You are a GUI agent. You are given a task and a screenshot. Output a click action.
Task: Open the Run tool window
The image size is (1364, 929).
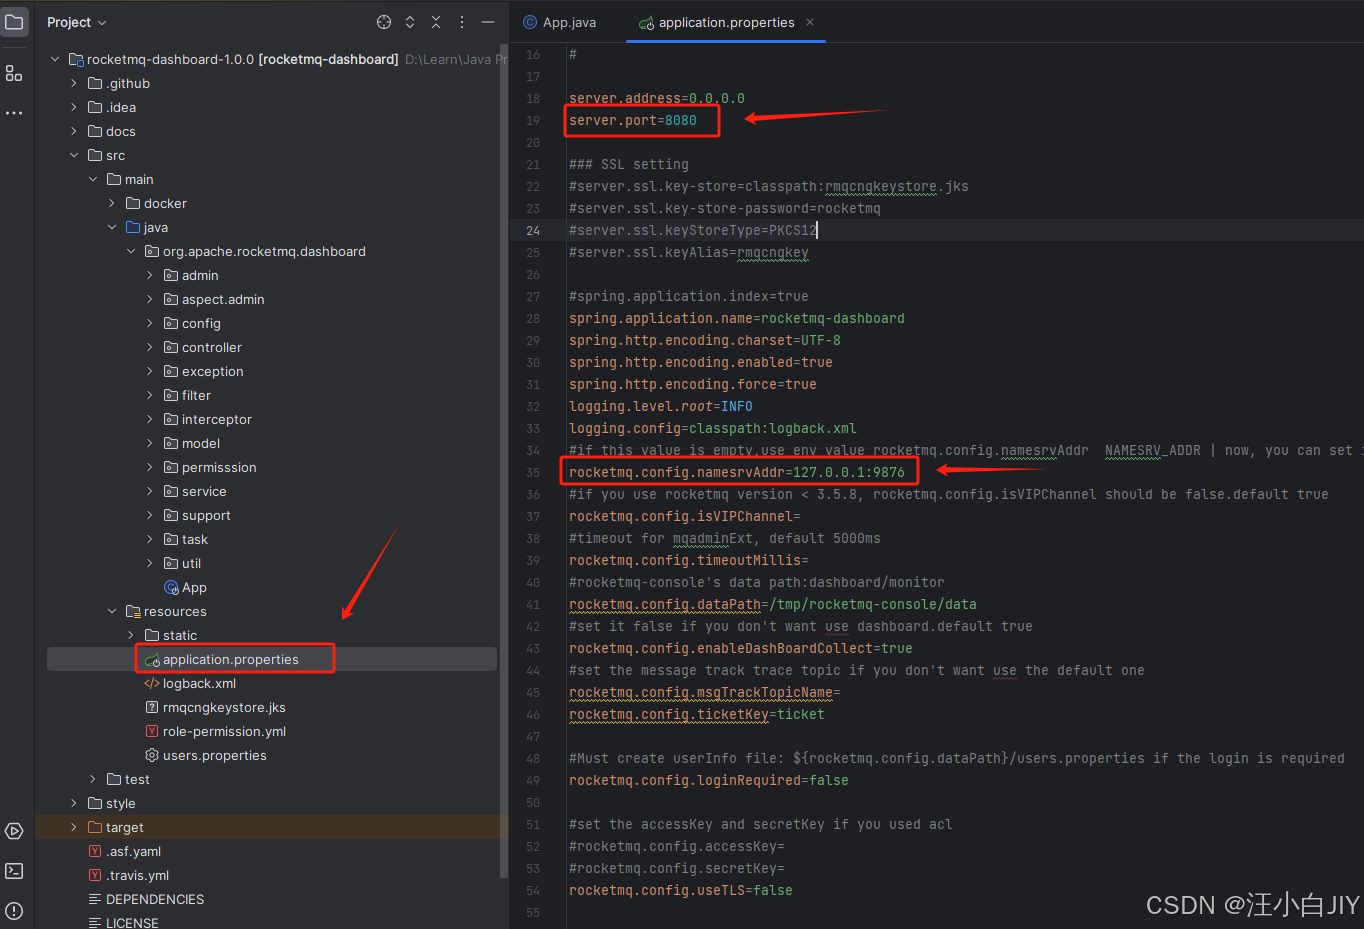click(x=13, y=831)
